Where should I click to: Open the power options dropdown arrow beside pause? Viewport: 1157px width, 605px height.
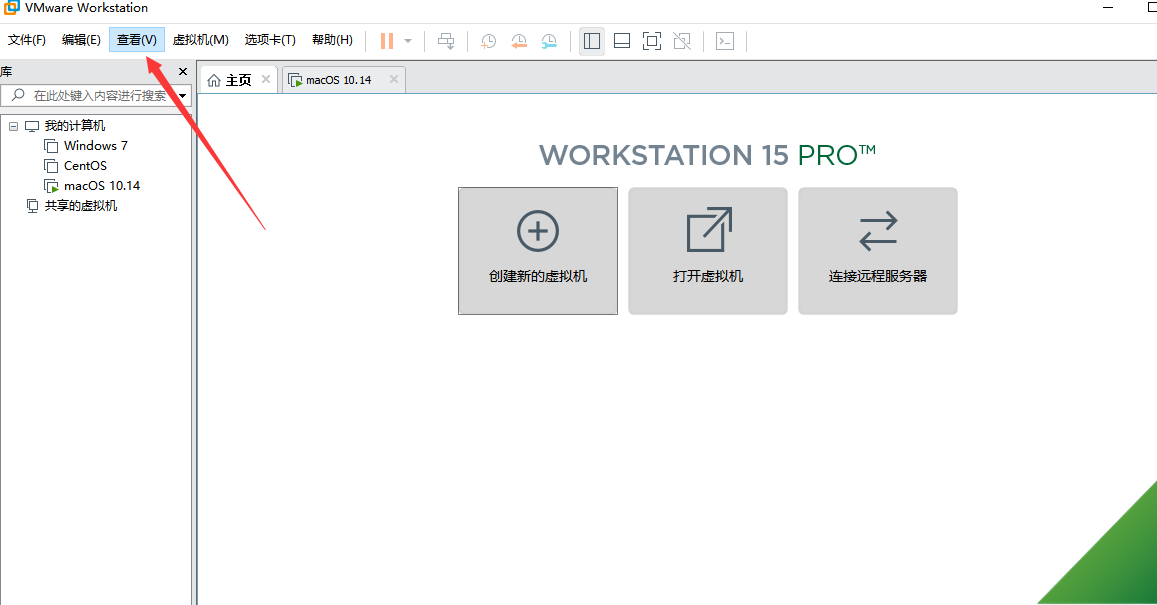(408, 41)
